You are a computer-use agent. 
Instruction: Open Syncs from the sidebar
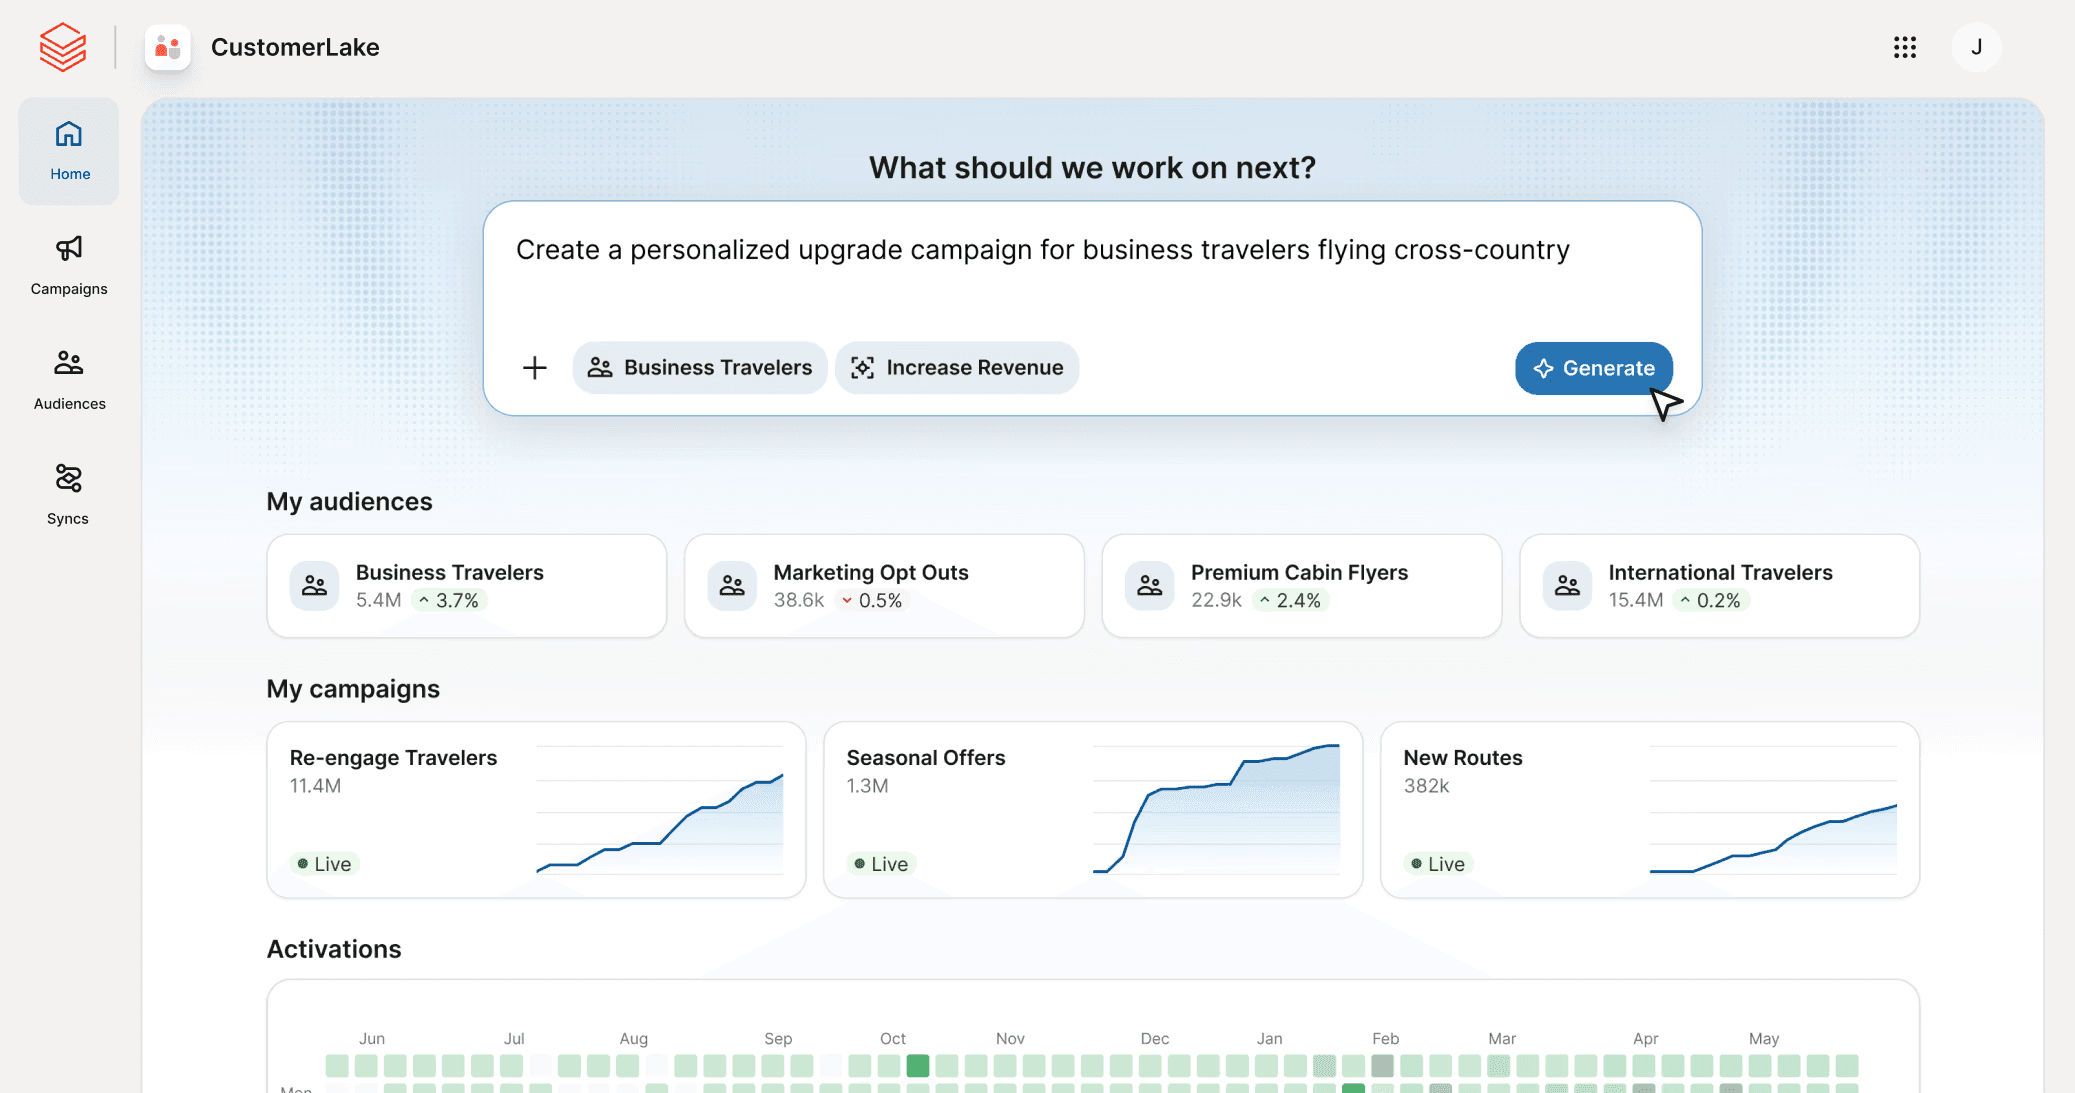tap(69, 495)
